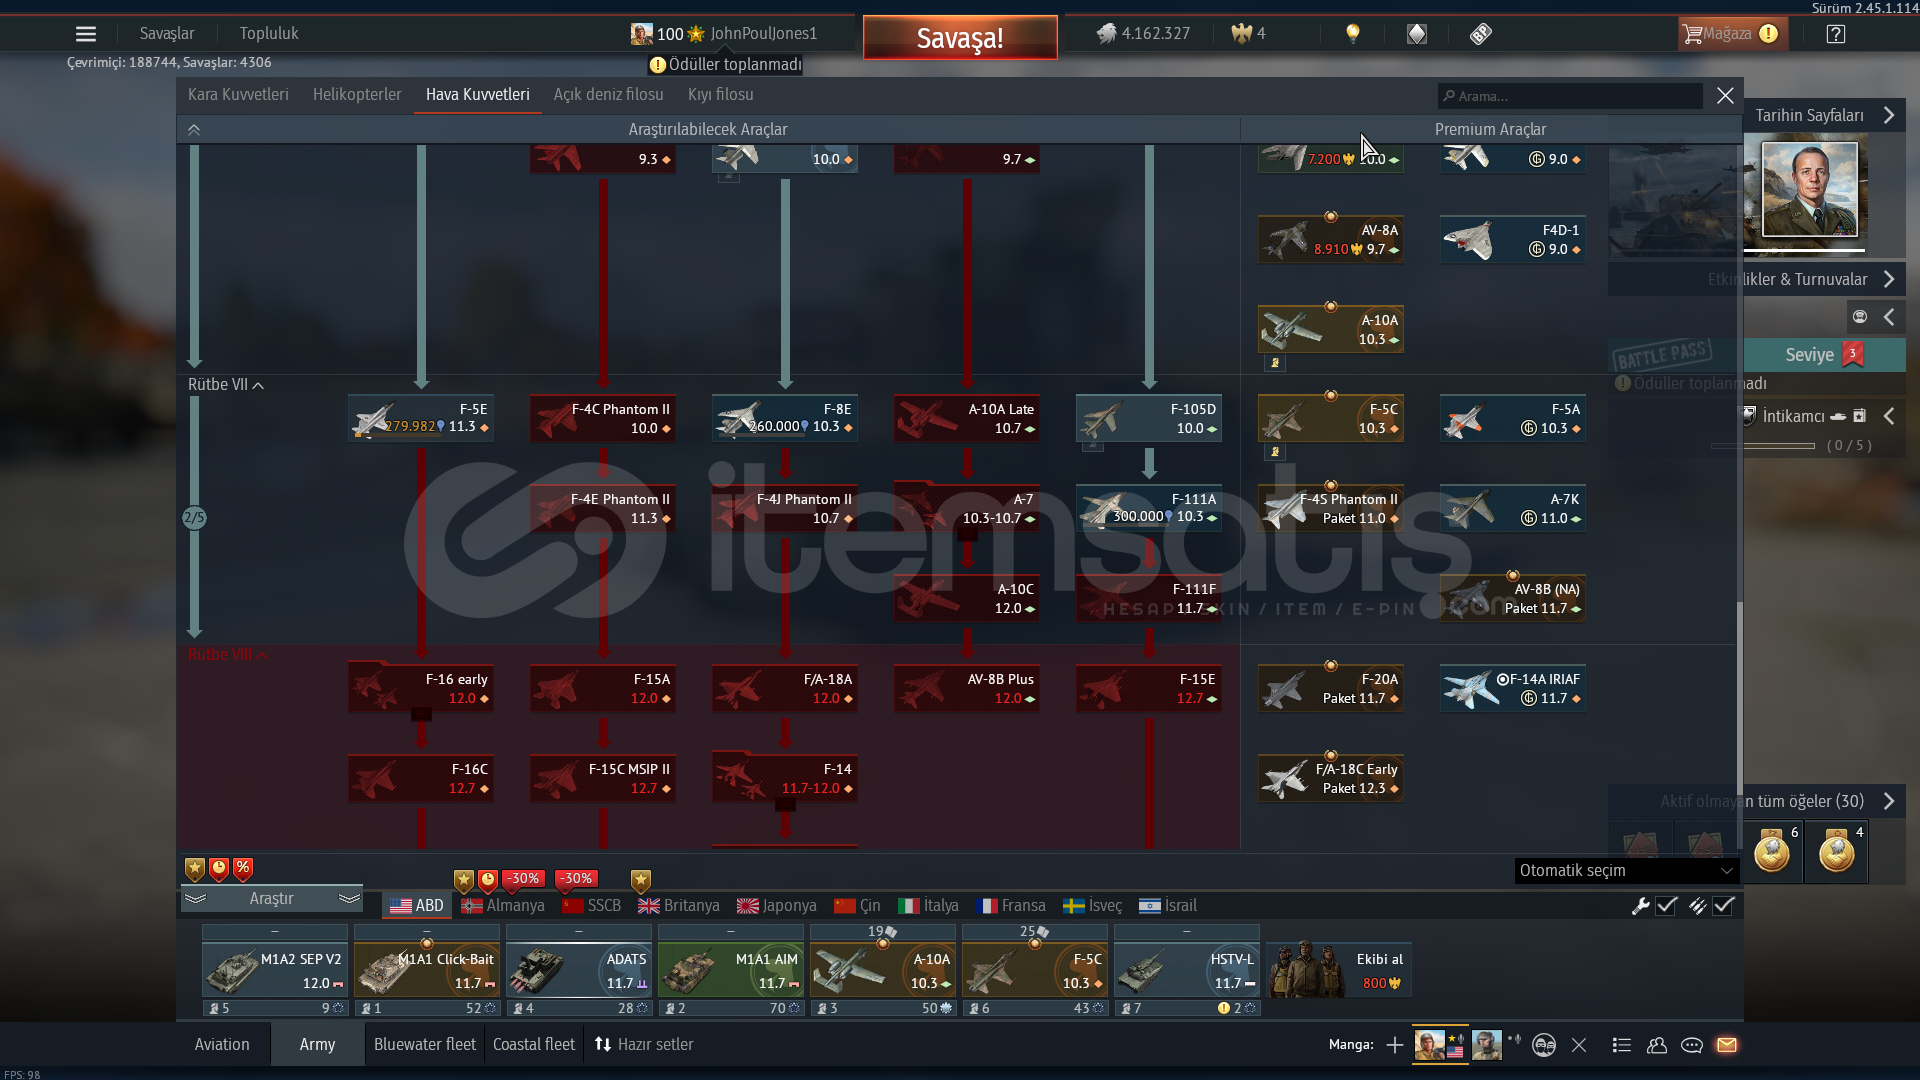Select the Almanya nation tab

[503, 906]
